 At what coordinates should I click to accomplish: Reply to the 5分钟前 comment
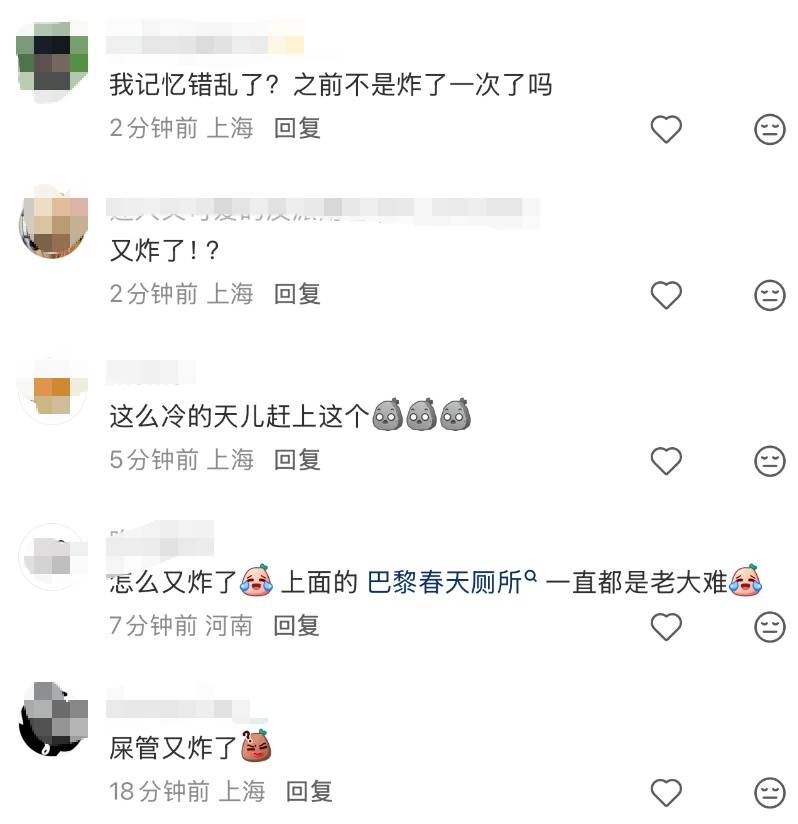click(x=297, y=460)
